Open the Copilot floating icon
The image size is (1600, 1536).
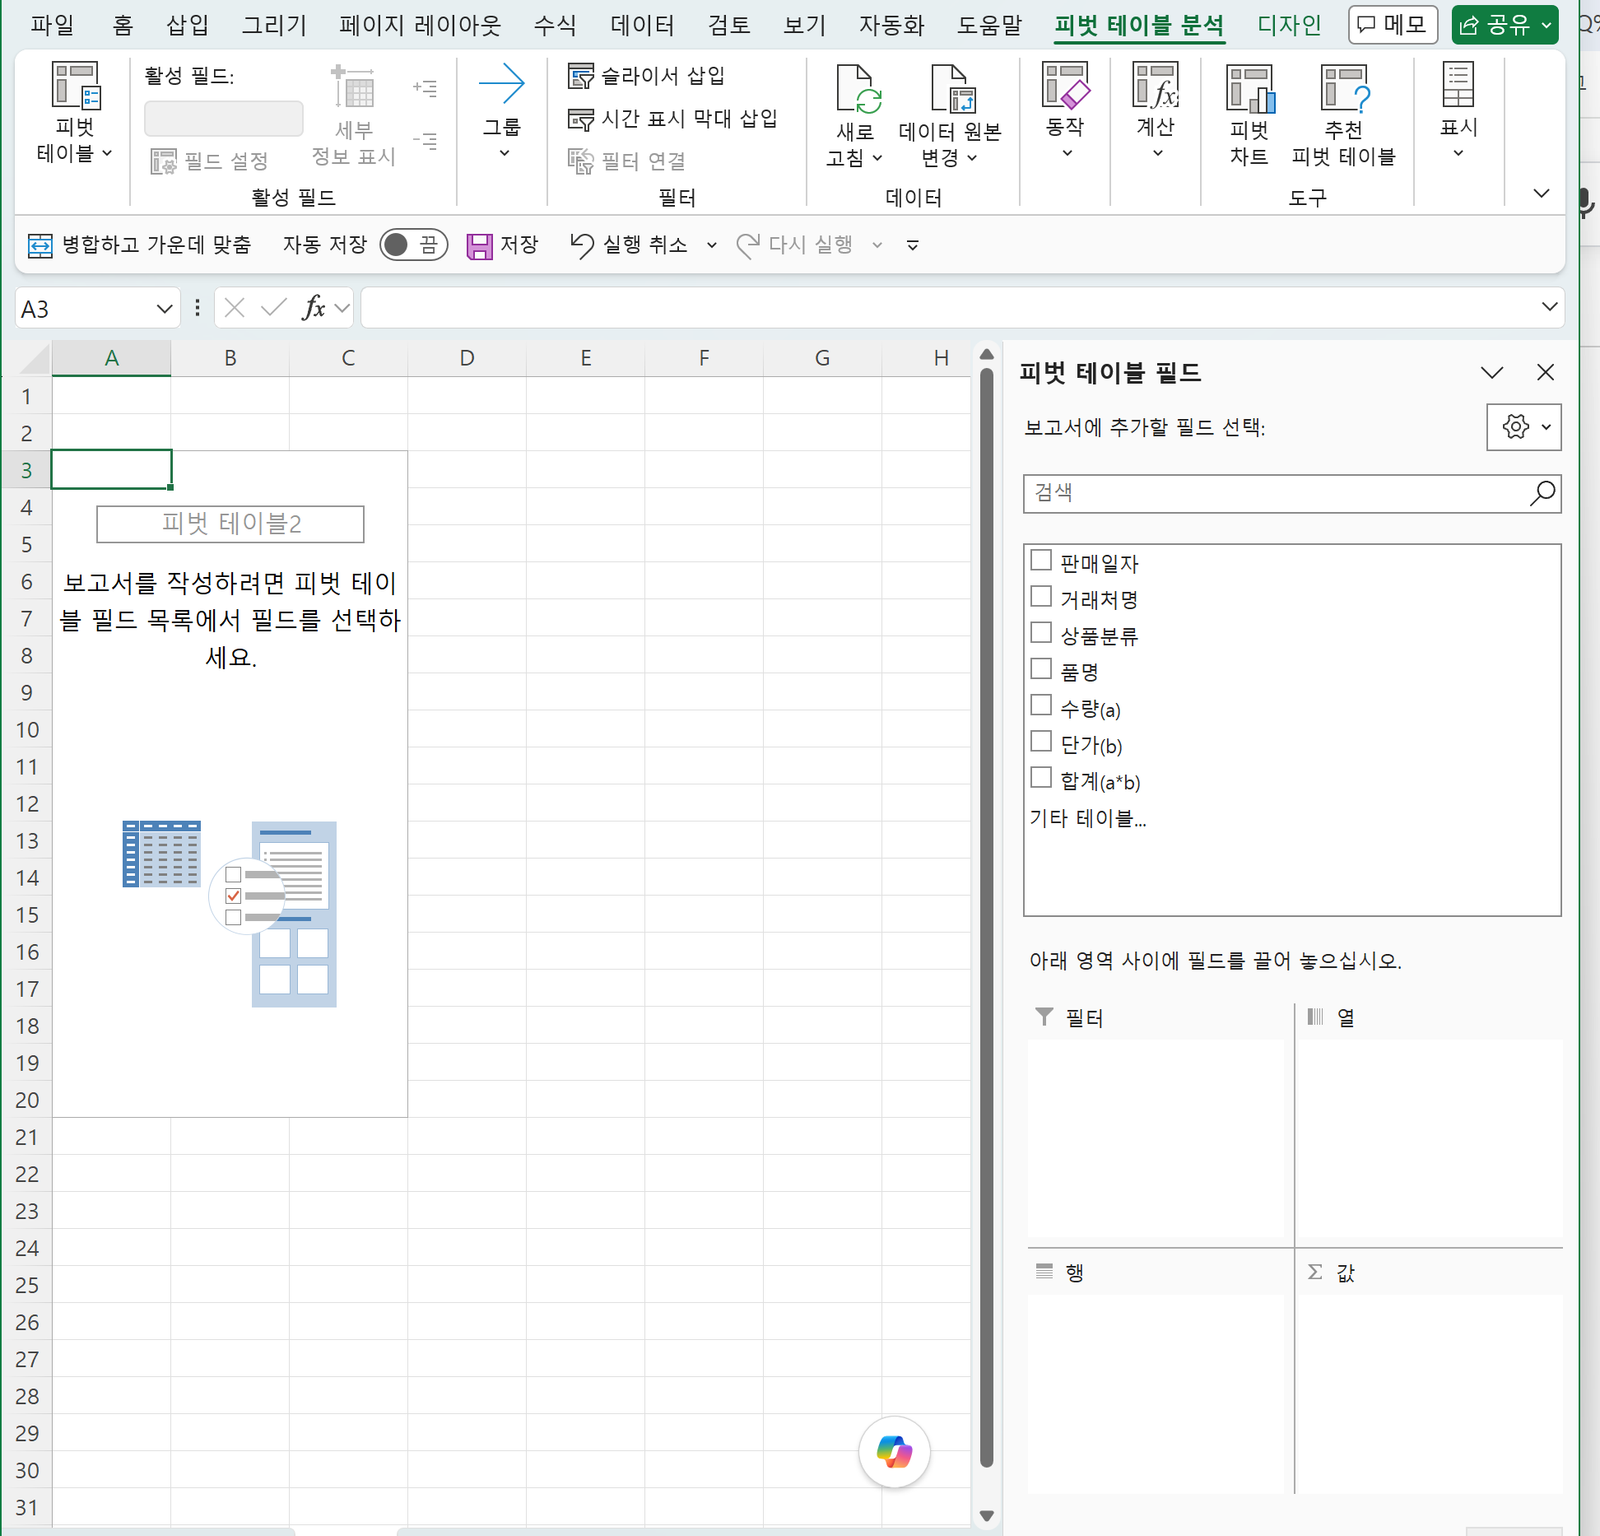894,1452
